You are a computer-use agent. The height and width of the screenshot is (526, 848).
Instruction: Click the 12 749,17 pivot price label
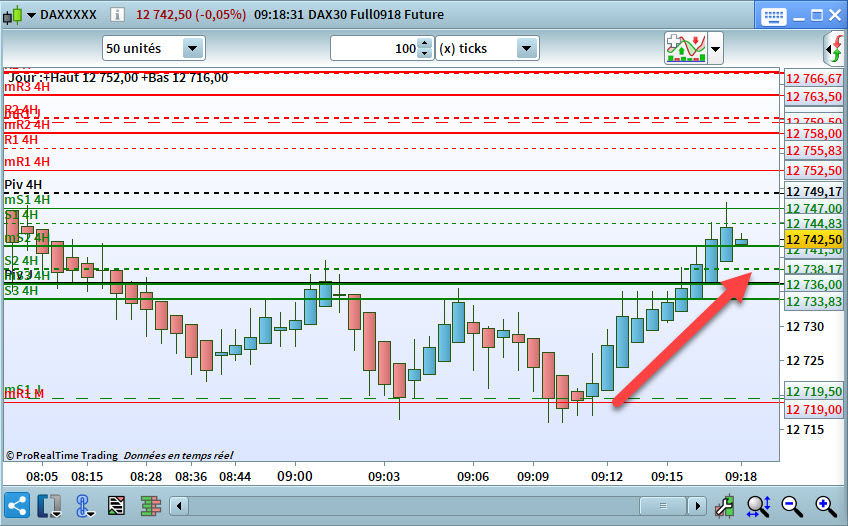pos(813,192)
